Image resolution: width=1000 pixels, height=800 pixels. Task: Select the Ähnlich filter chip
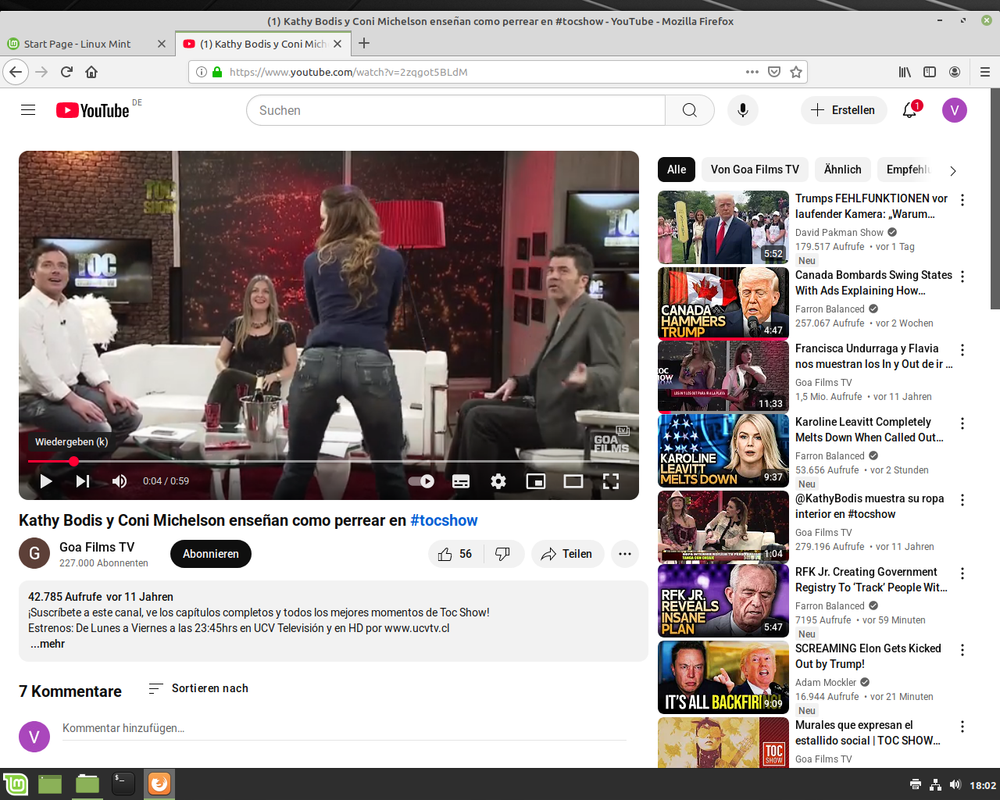[842, 170]
